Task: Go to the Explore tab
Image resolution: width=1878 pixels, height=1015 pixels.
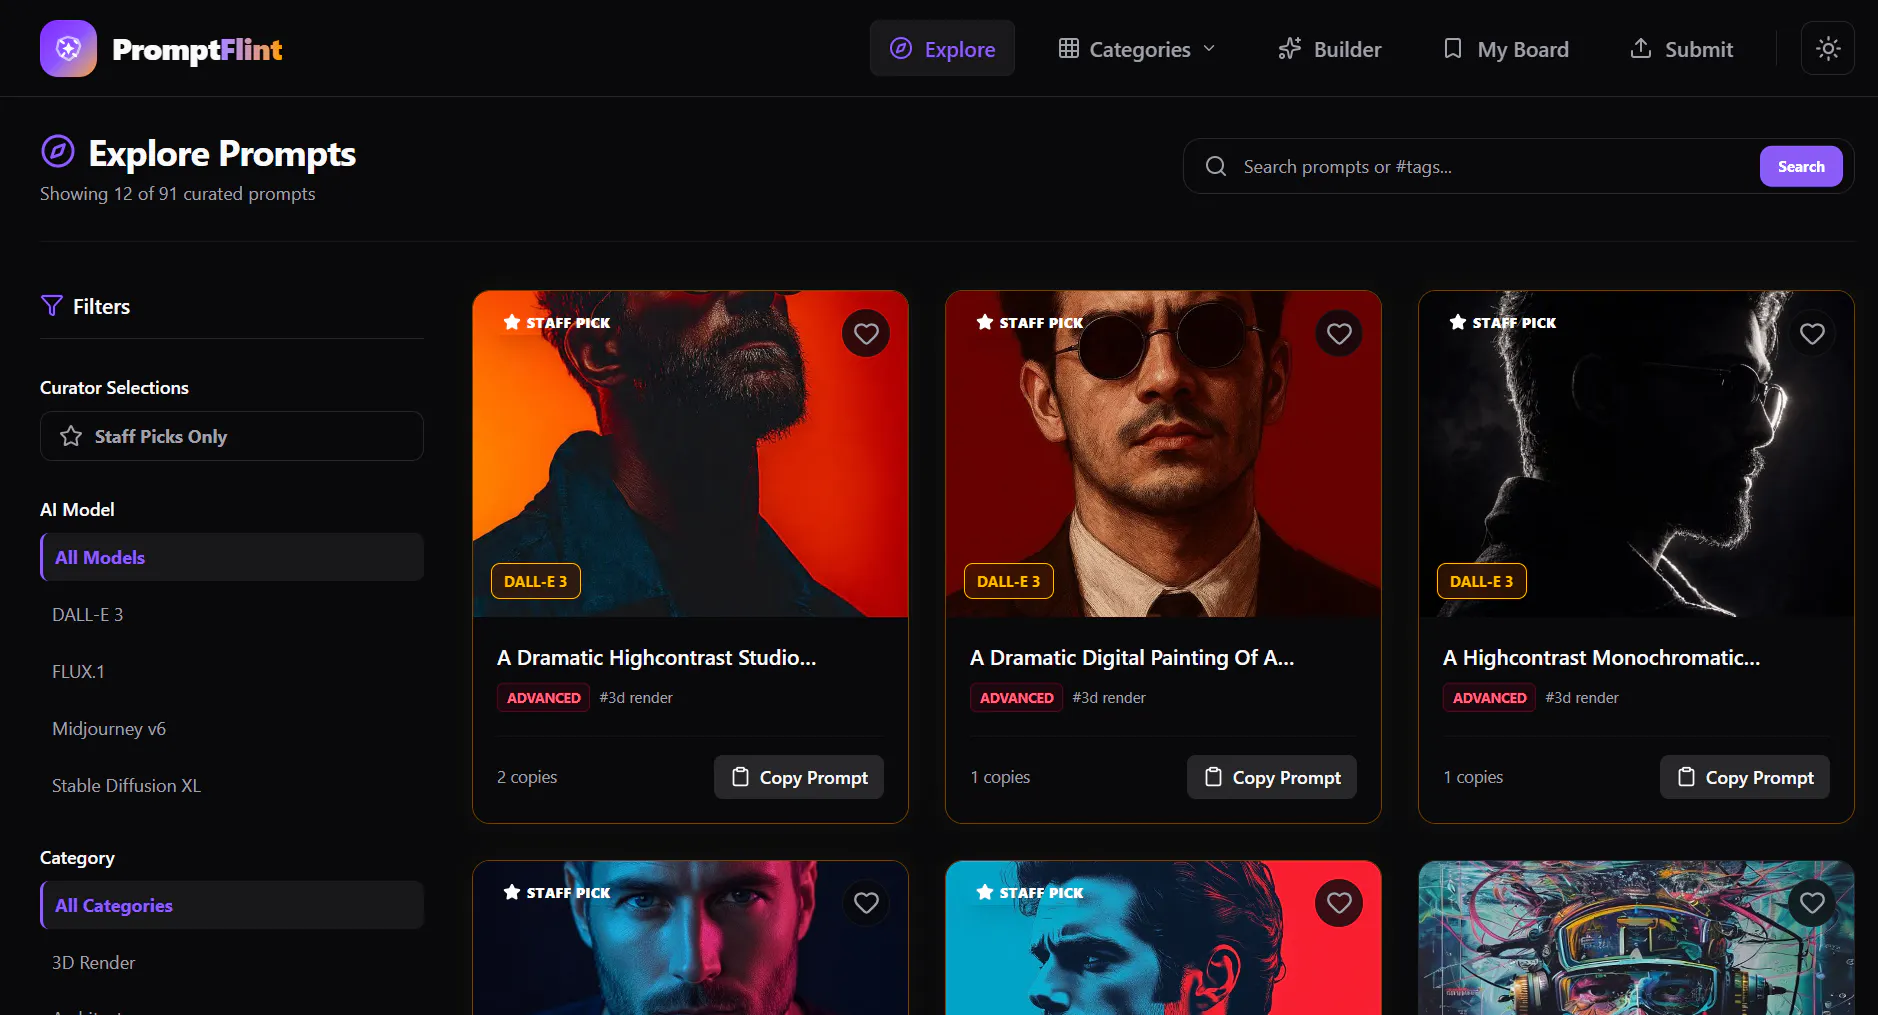Action: 942,48
